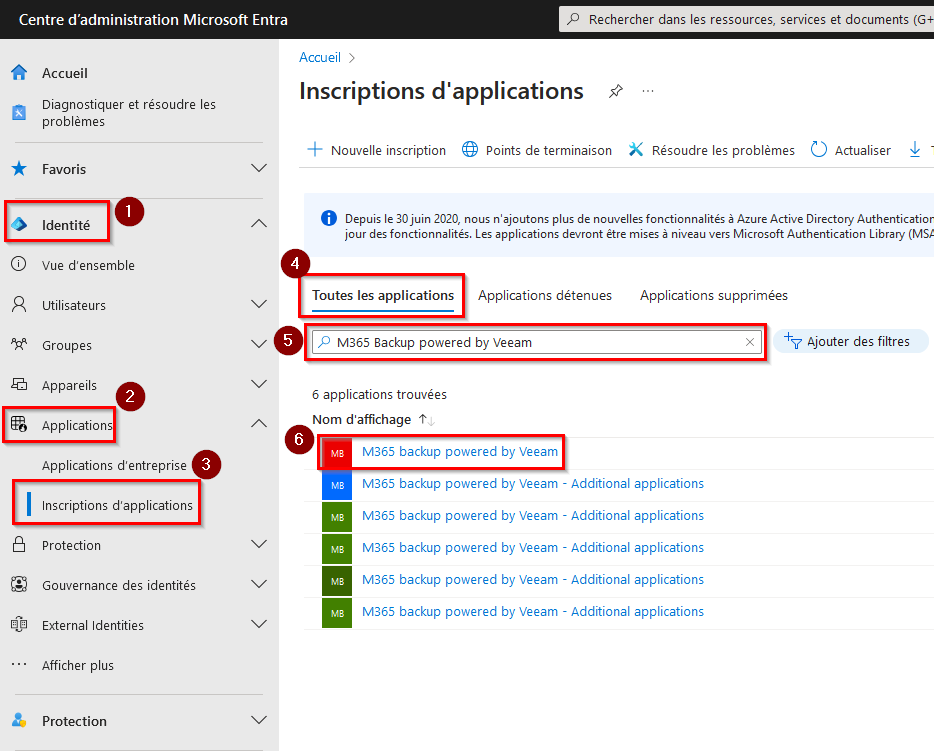
Task: Click Actualiser refresh button
Action: 851,149
